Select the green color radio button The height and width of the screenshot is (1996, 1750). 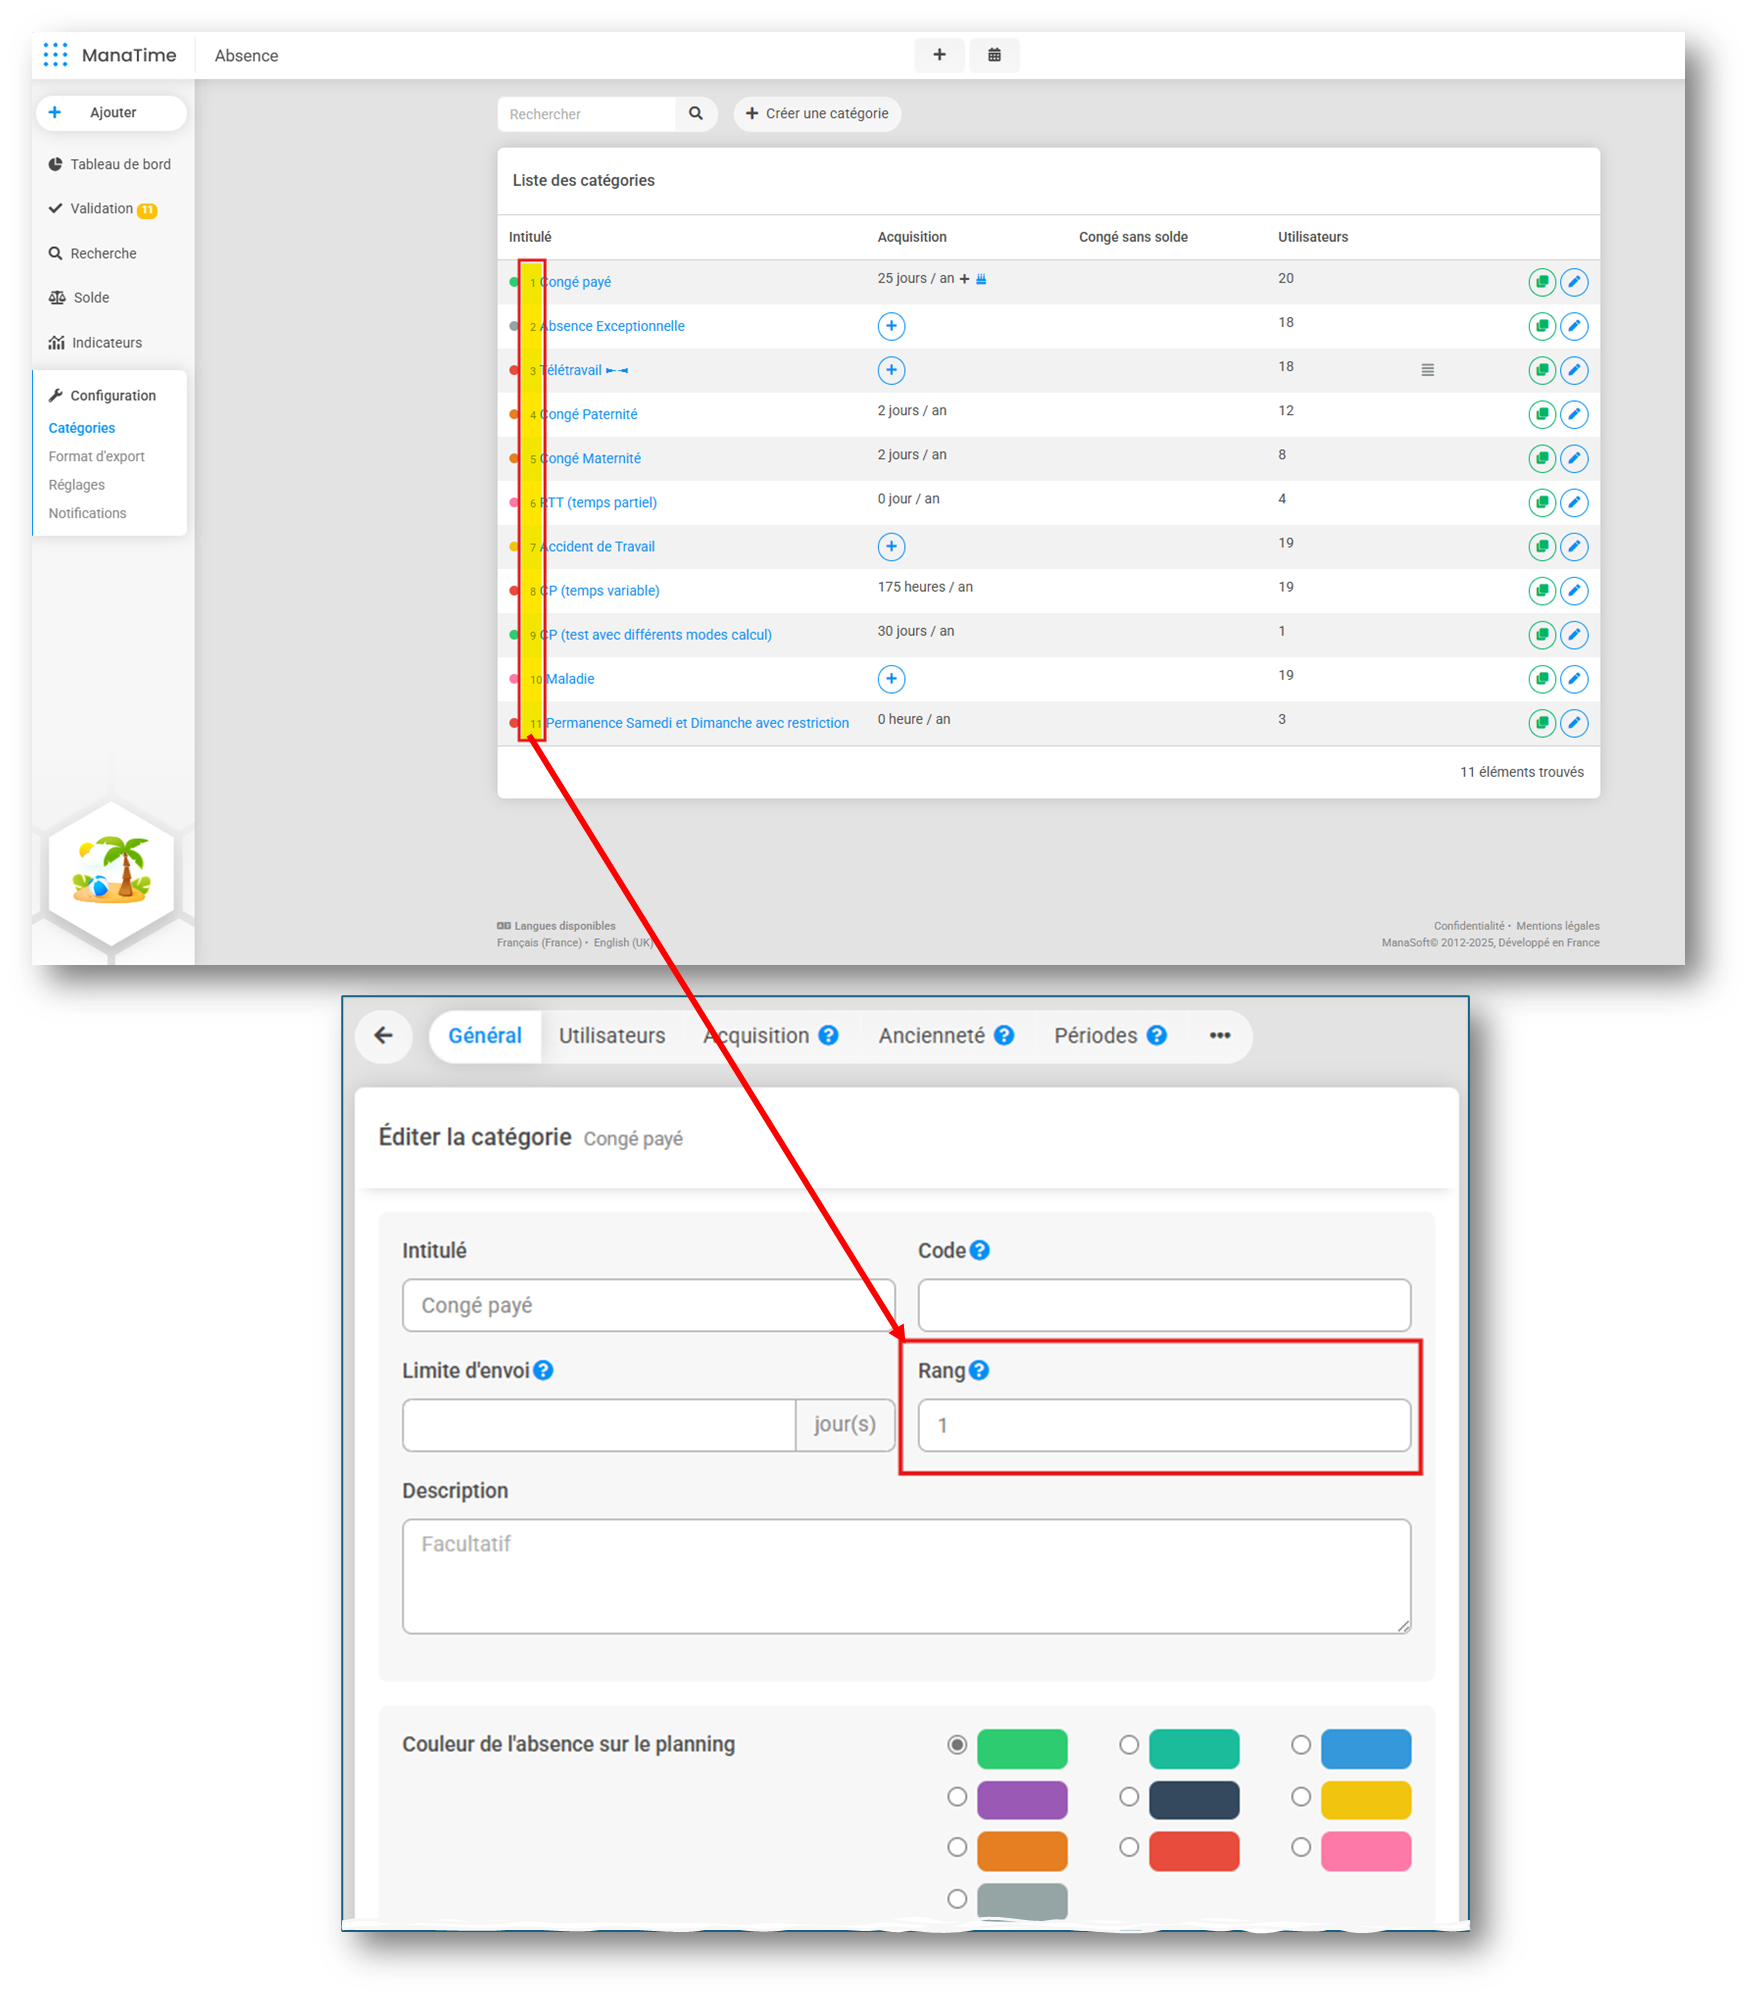[957, 1744]
